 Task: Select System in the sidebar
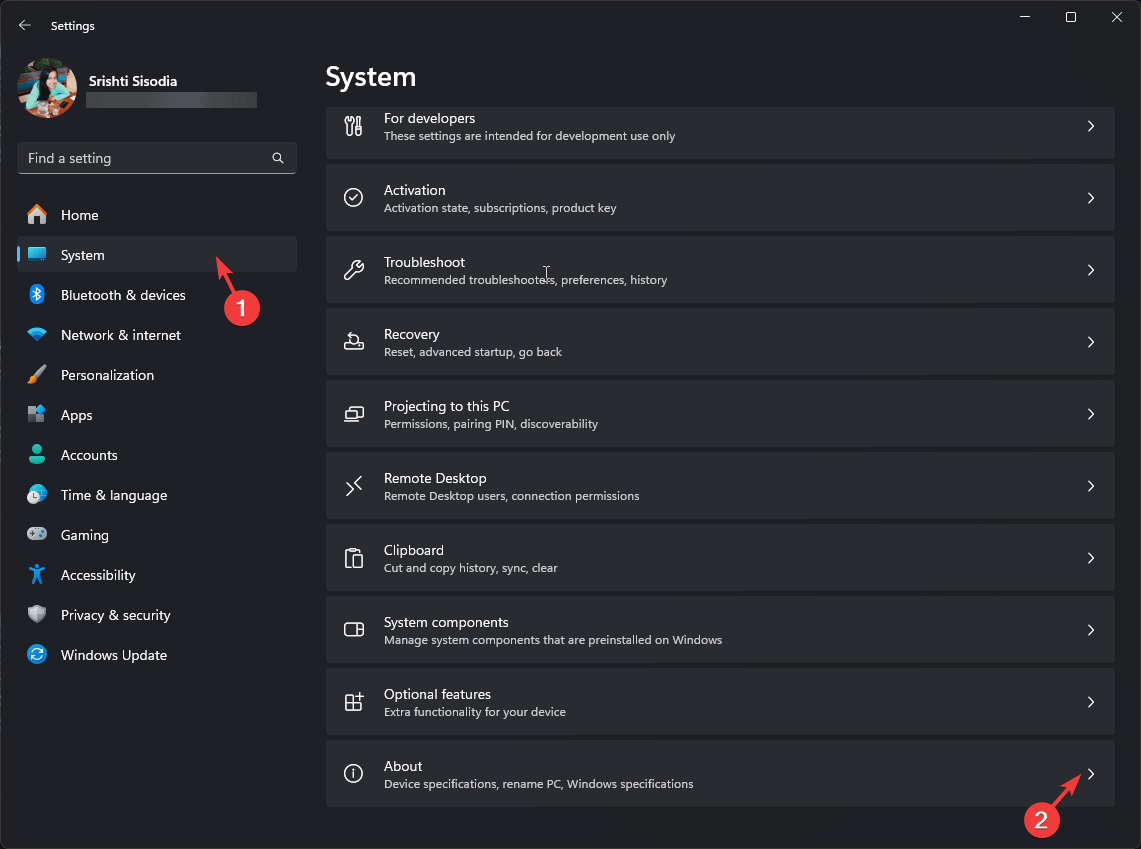tap(156, 255)
